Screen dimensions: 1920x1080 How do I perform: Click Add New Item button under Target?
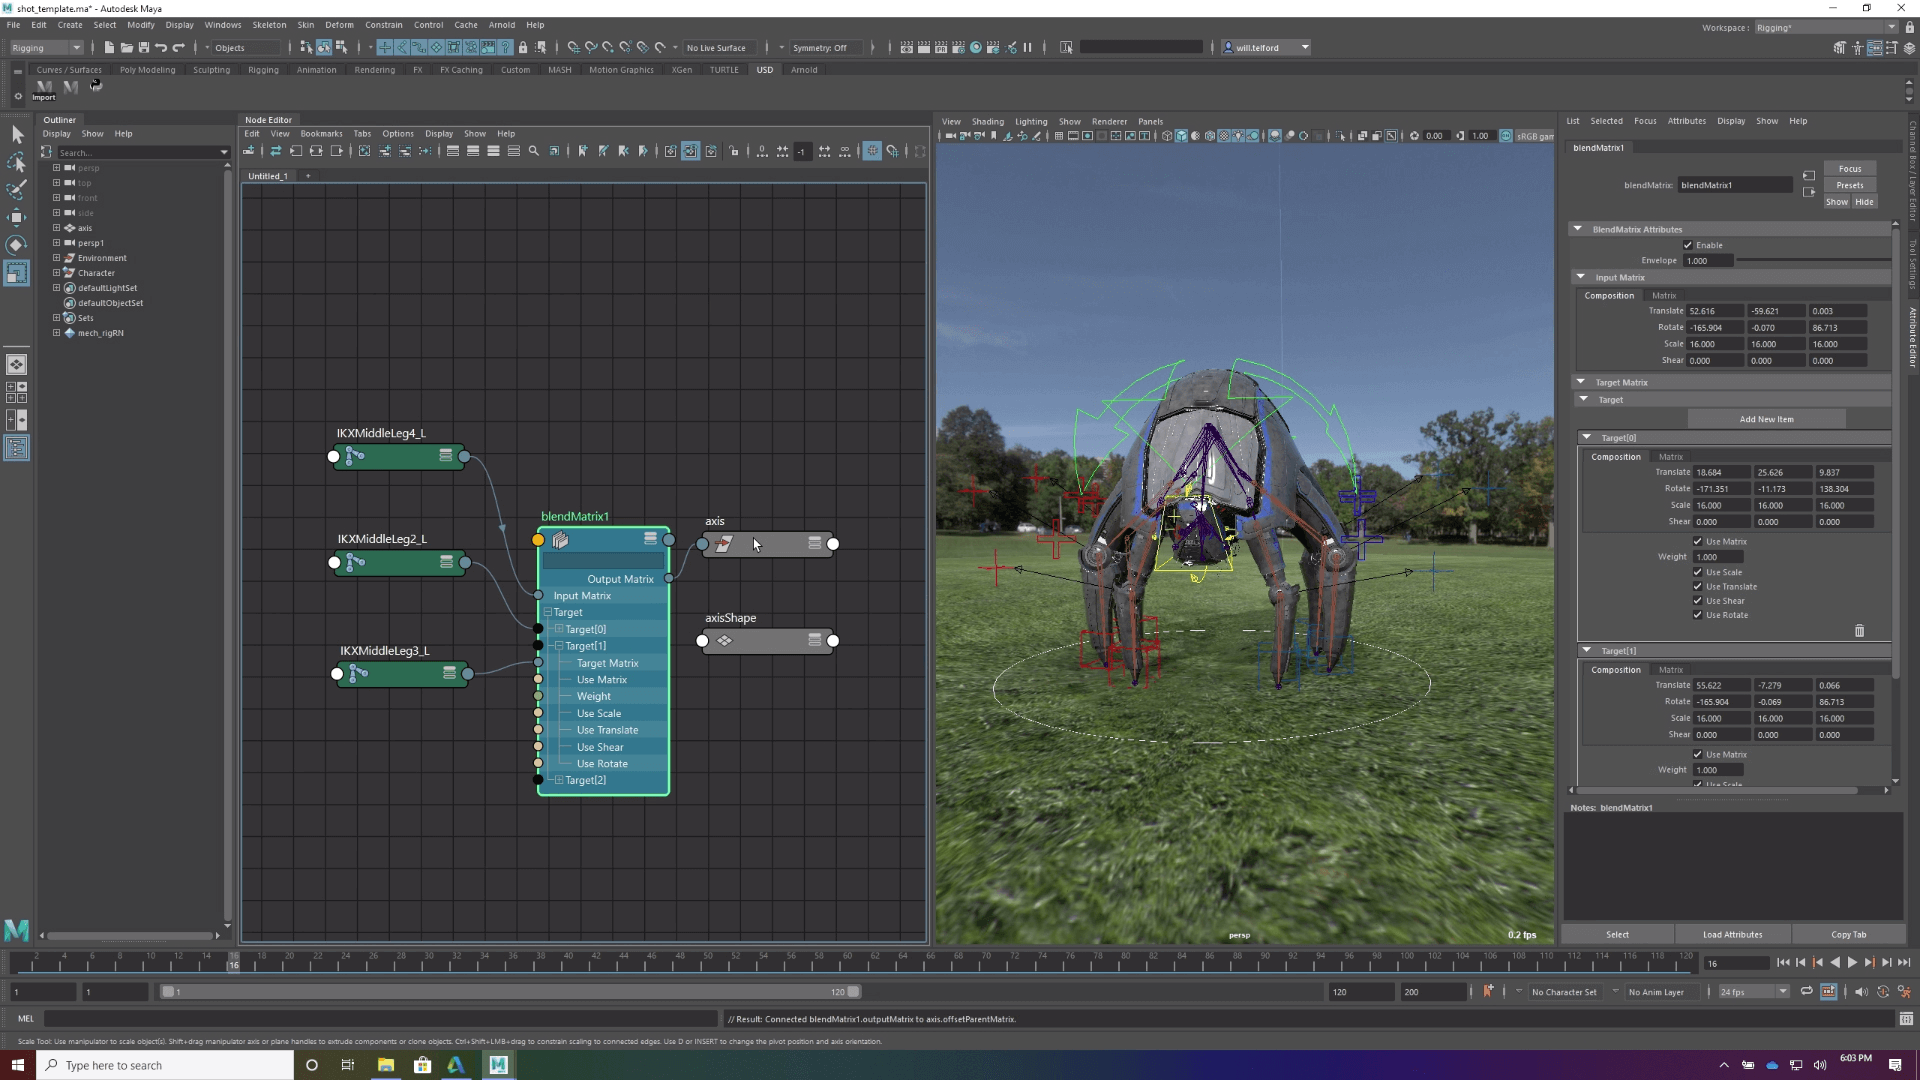click(1766, 419)
